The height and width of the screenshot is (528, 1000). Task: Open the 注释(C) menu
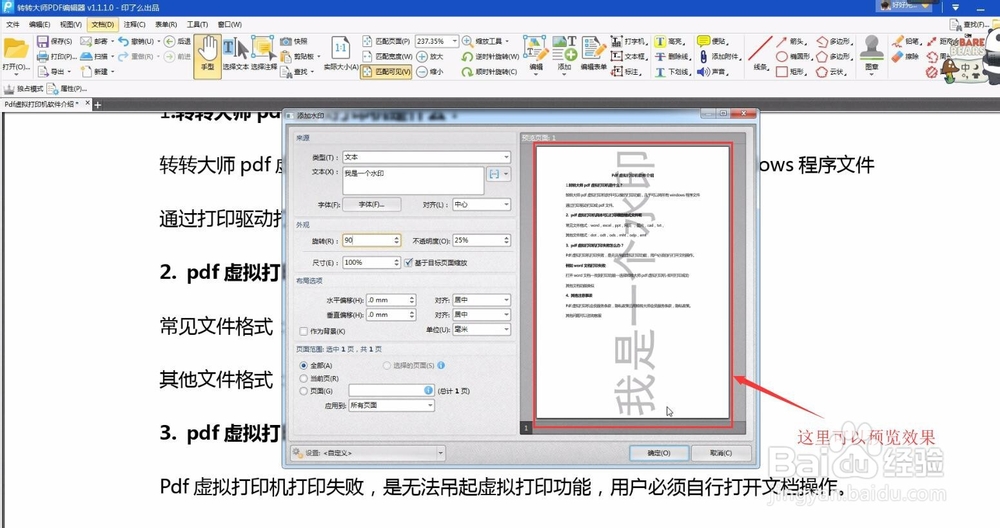(x=135, y=24)
